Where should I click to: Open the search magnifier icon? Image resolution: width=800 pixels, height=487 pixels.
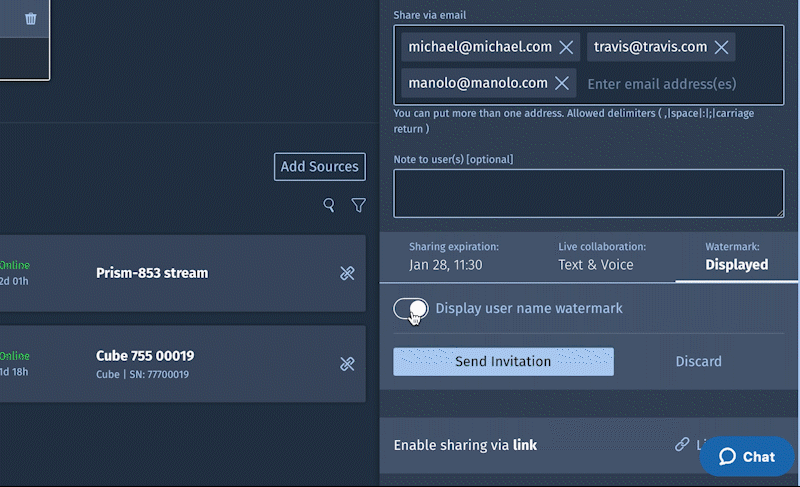[x=329, y=205]
